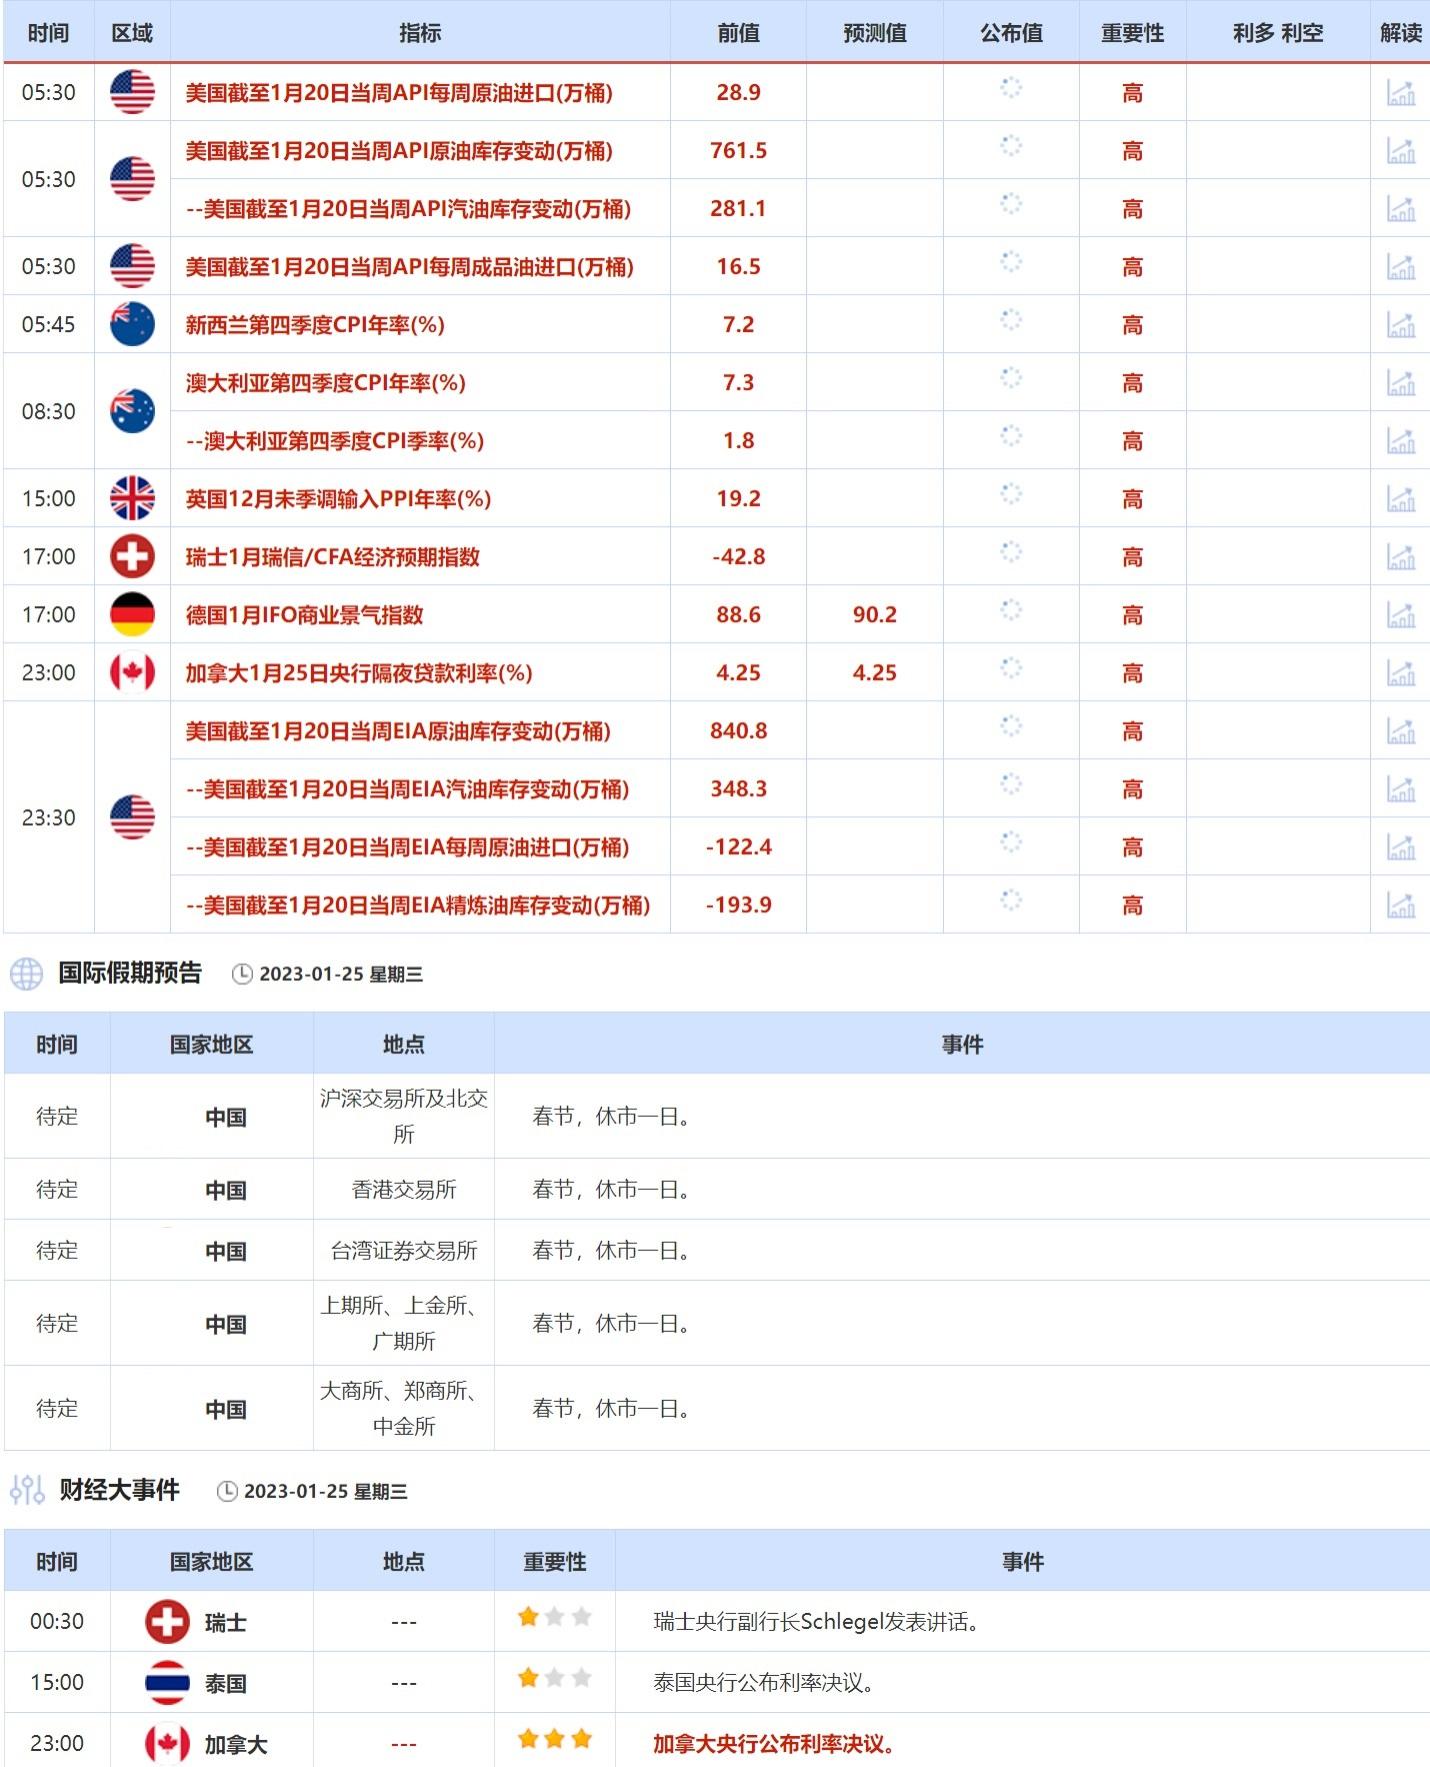This screenshot has height=1767, width=1430.
Task: Open chart icon for EIA crude inventory row
Action: 1400,730
